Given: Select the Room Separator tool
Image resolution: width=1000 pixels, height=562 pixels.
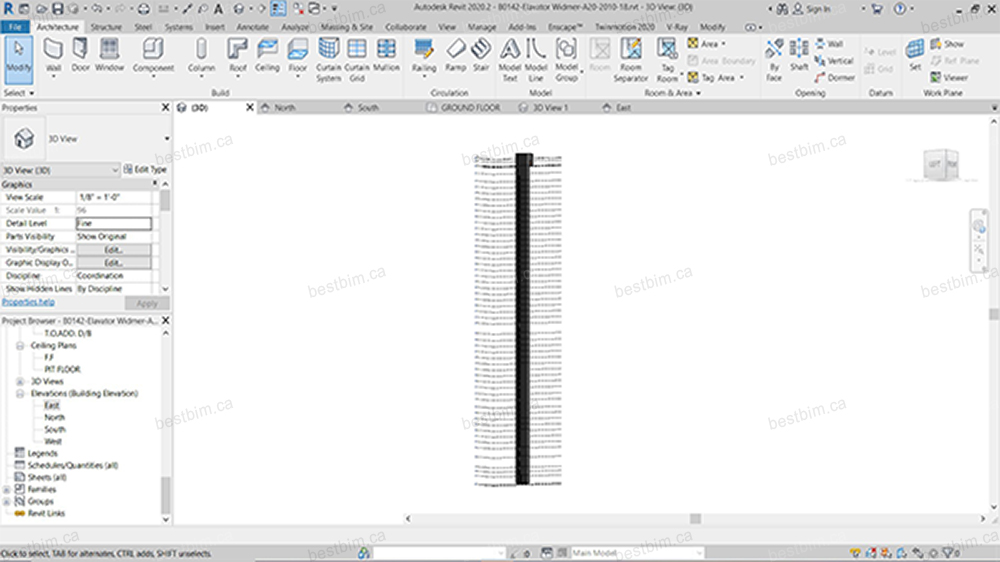Looking at the screenshot, I should 631,58.
